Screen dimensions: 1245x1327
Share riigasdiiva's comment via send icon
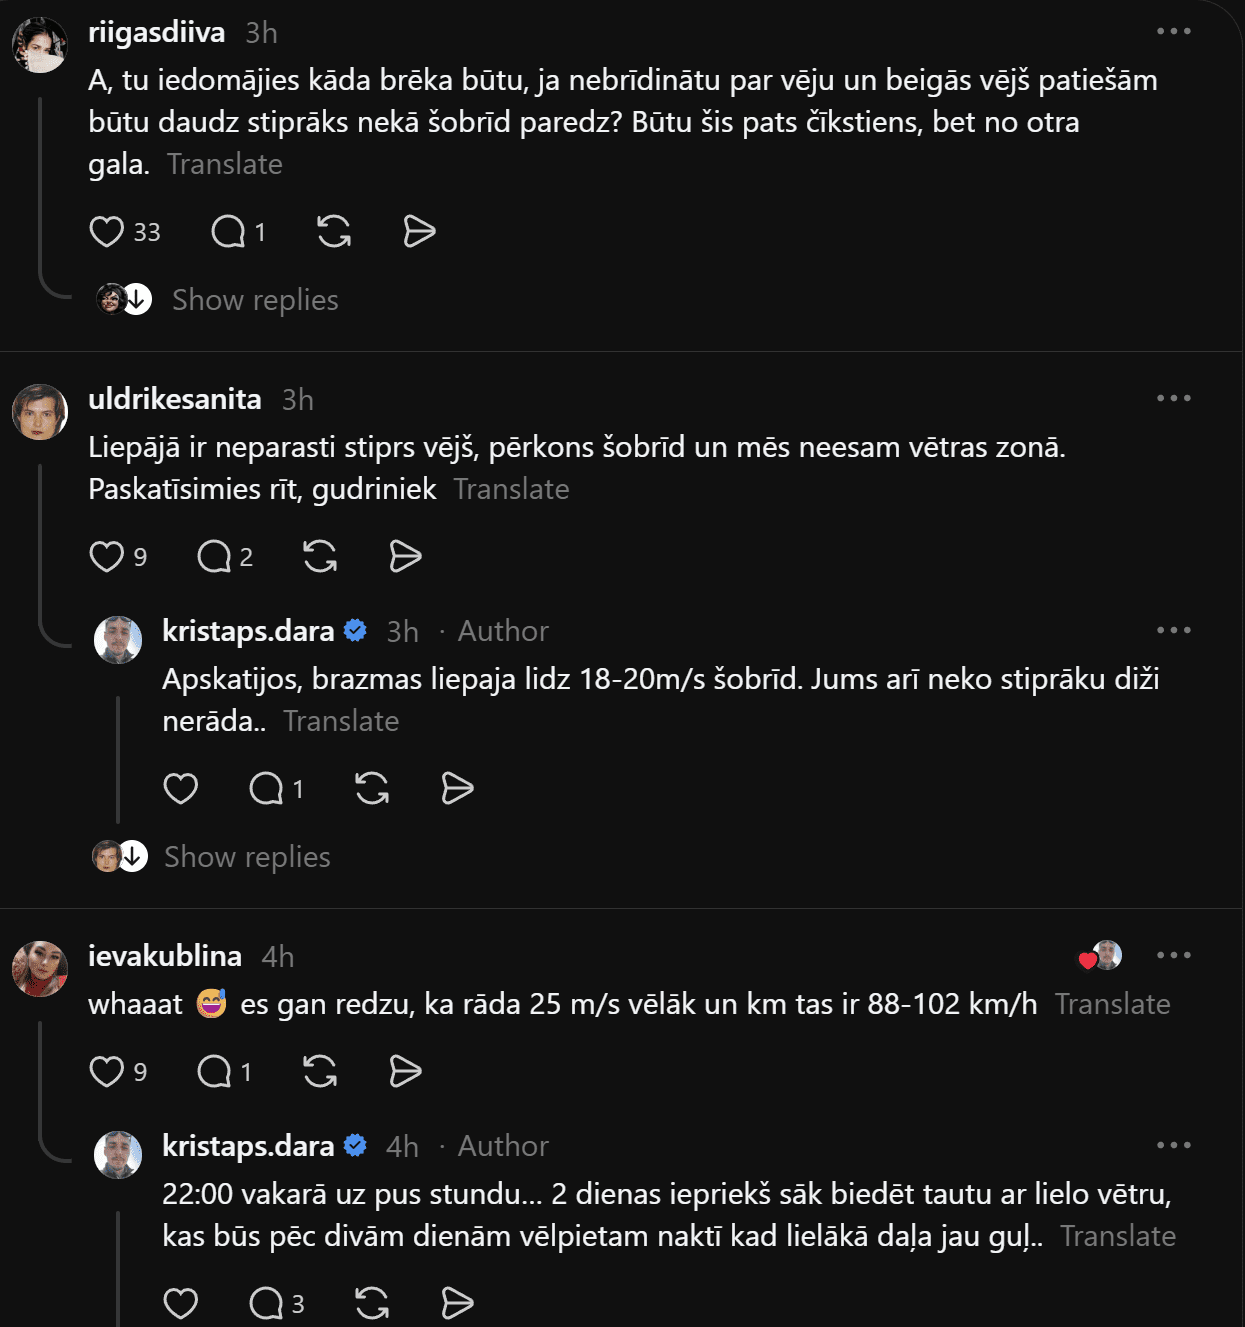coord(419,232)
